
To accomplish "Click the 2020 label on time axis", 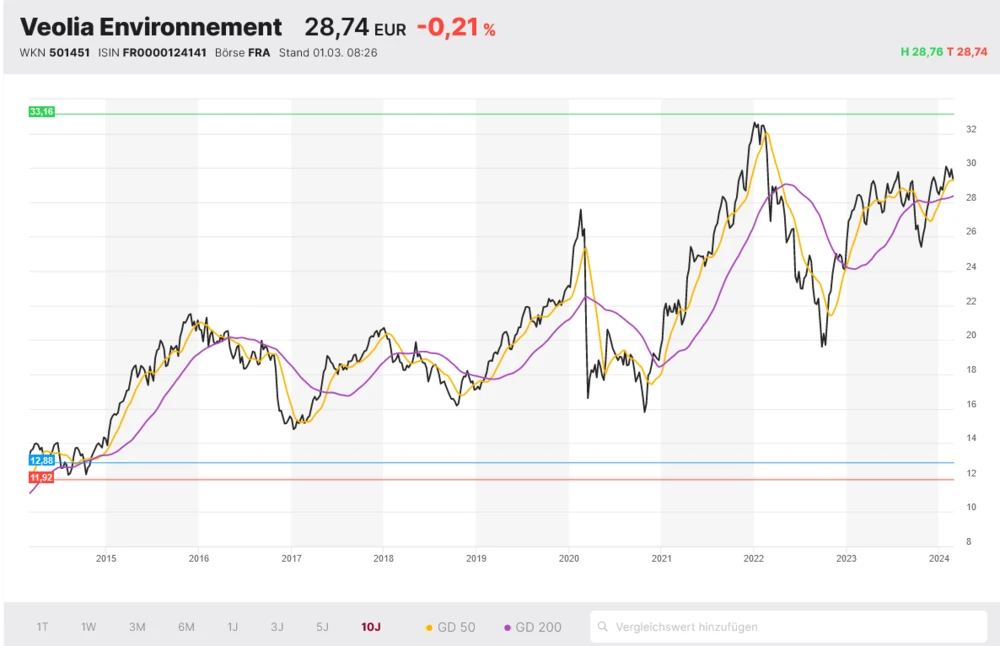I will [568, 558].
